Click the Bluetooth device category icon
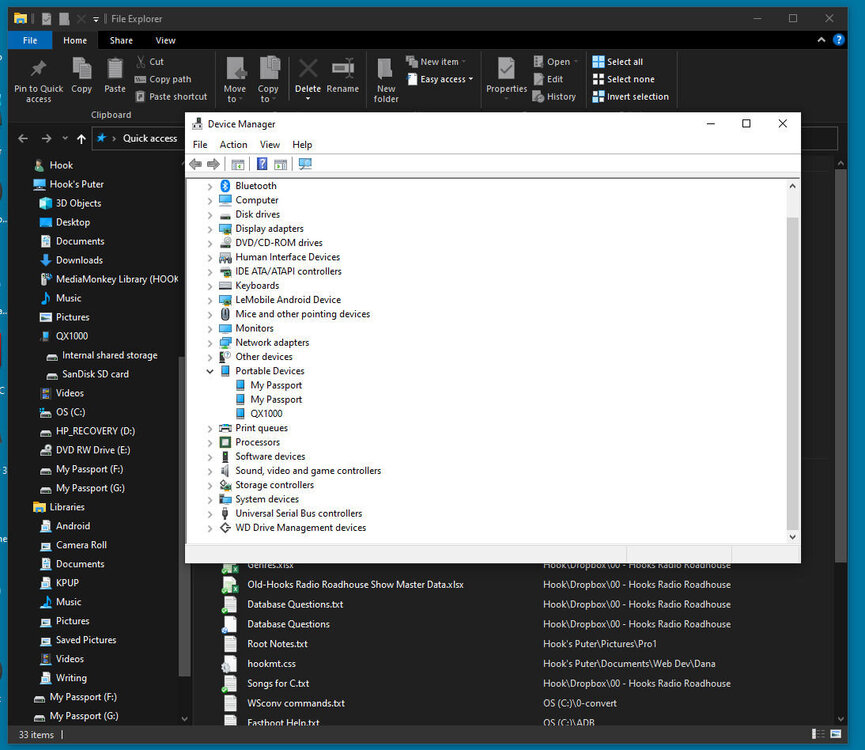Viewport: 865px width, 750px height. coord(225,186)
